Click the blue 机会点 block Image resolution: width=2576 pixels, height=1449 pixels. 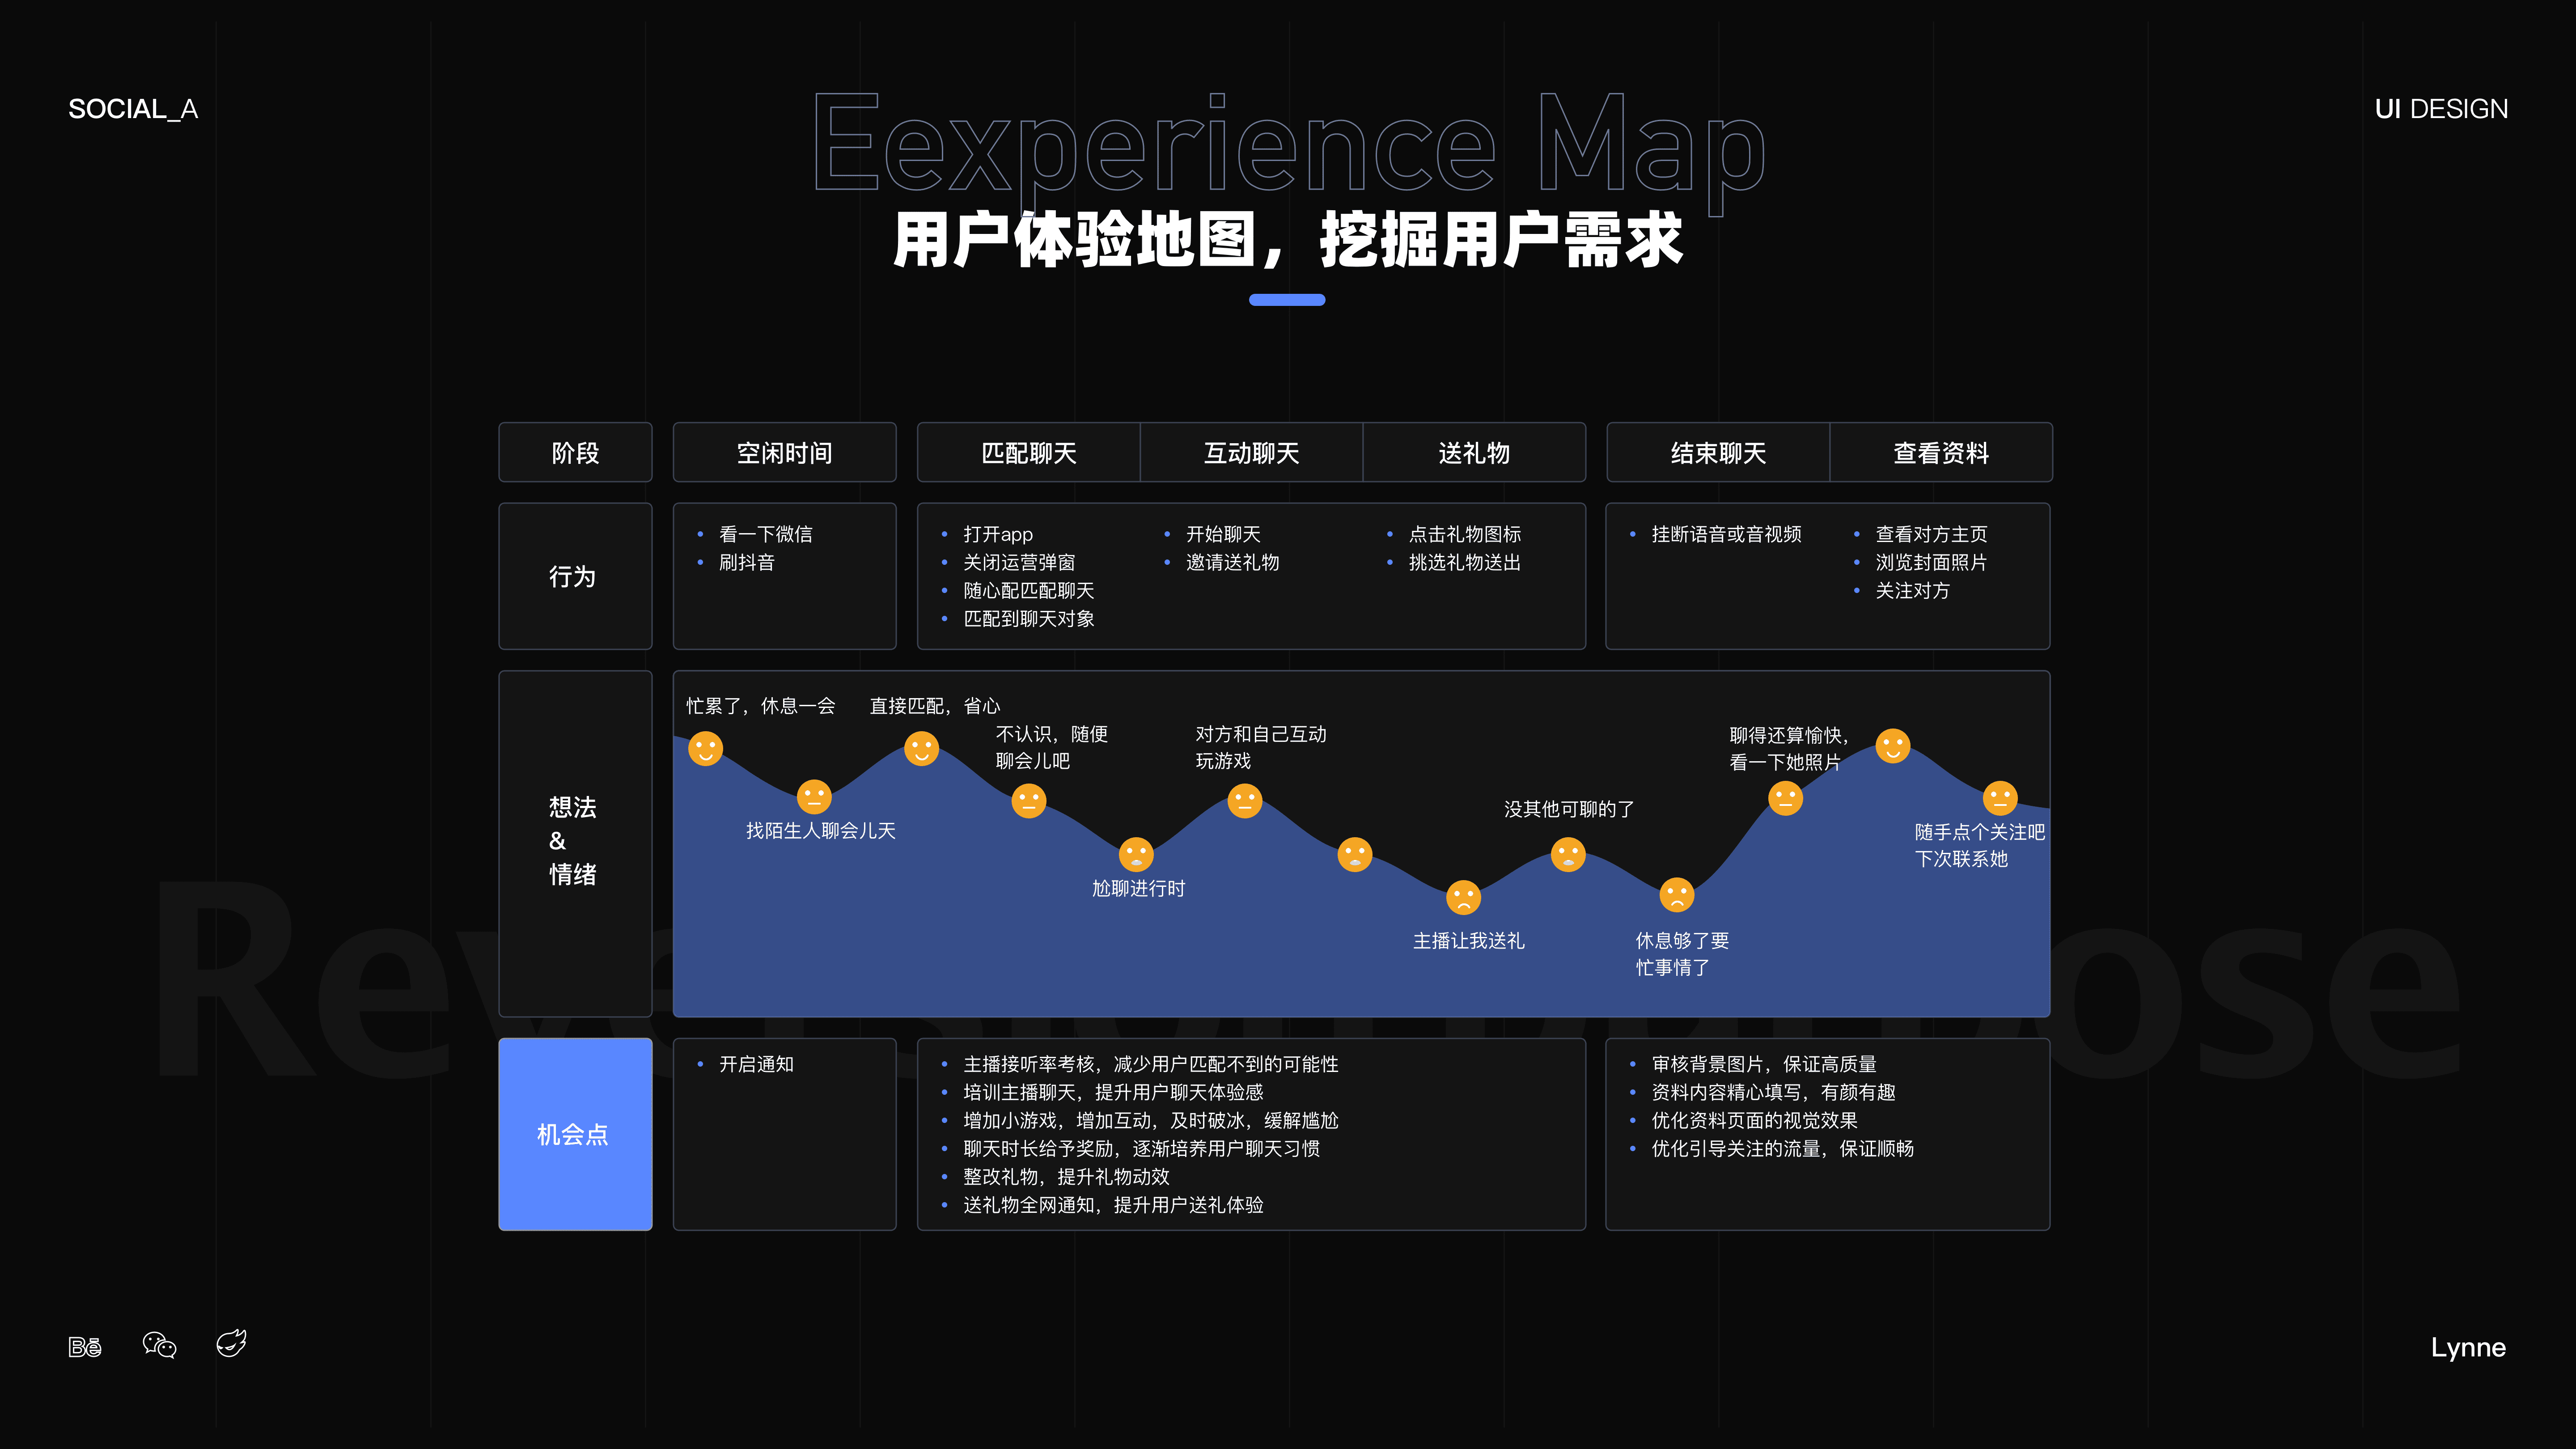(x=575, y=1134)
